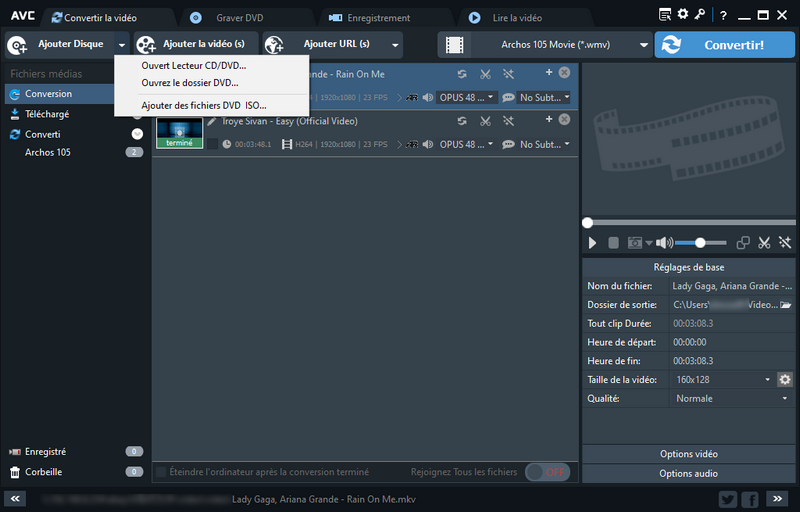Image resolution: width=800 pixels, height=512 pixels.
Task: Mute preview via speaker icon
Action: click(664, 243)
